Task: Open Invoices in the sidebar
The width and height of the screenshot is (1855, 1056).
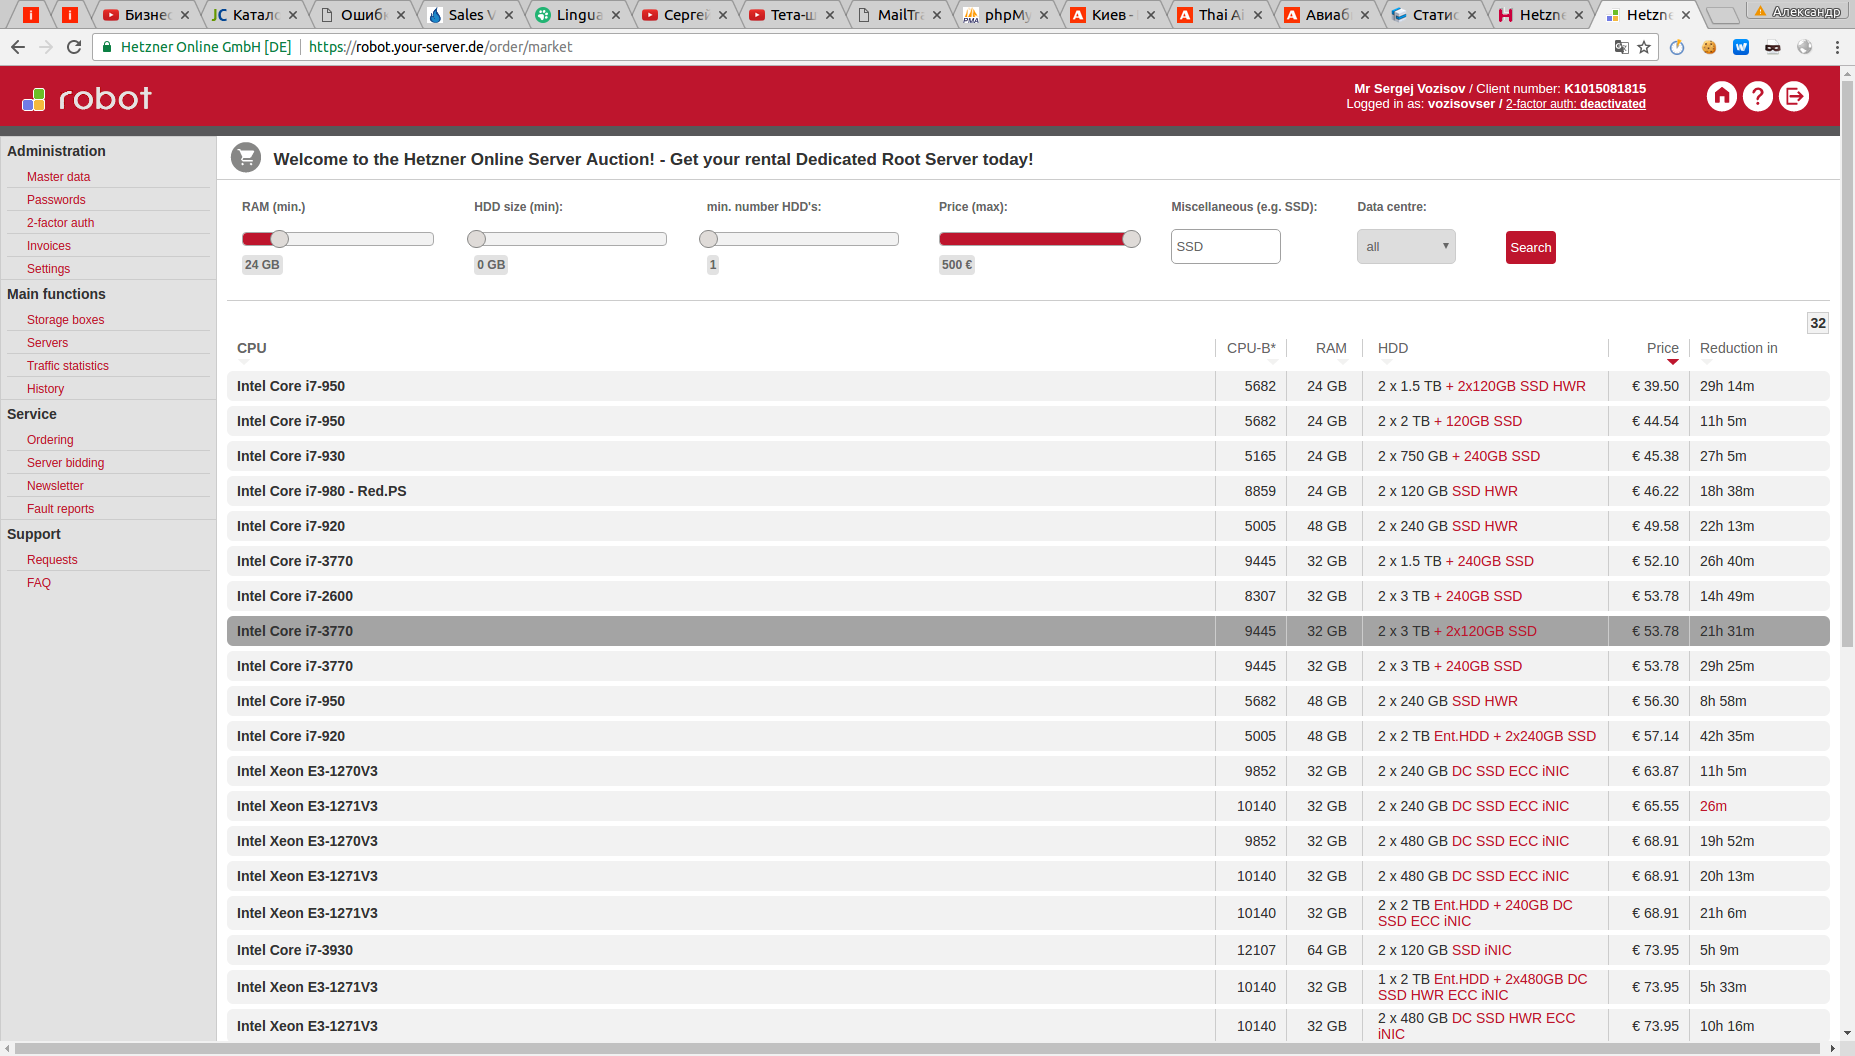Action: 49,246
